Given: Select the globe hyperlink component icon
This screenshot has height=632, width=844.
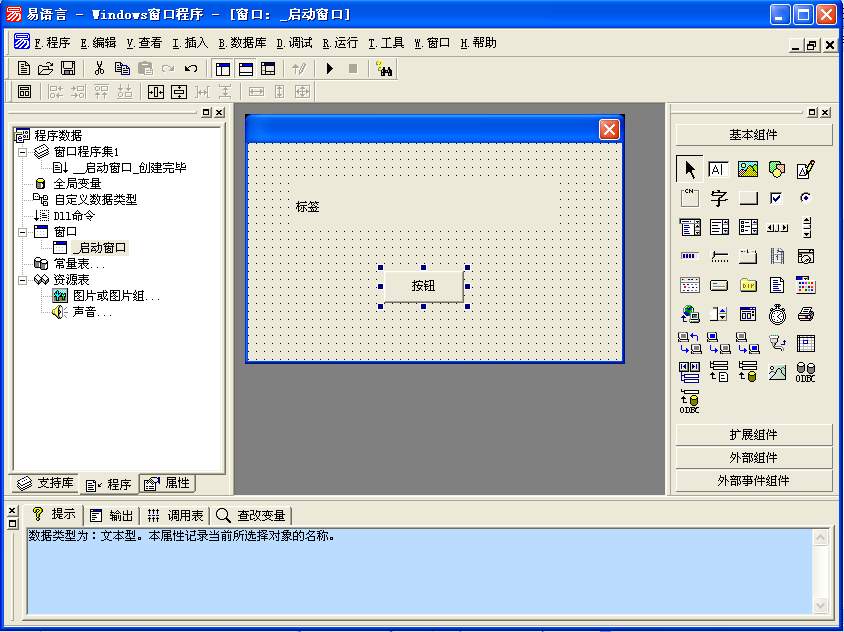Looking at the screenshot, I should click(690, 314).
